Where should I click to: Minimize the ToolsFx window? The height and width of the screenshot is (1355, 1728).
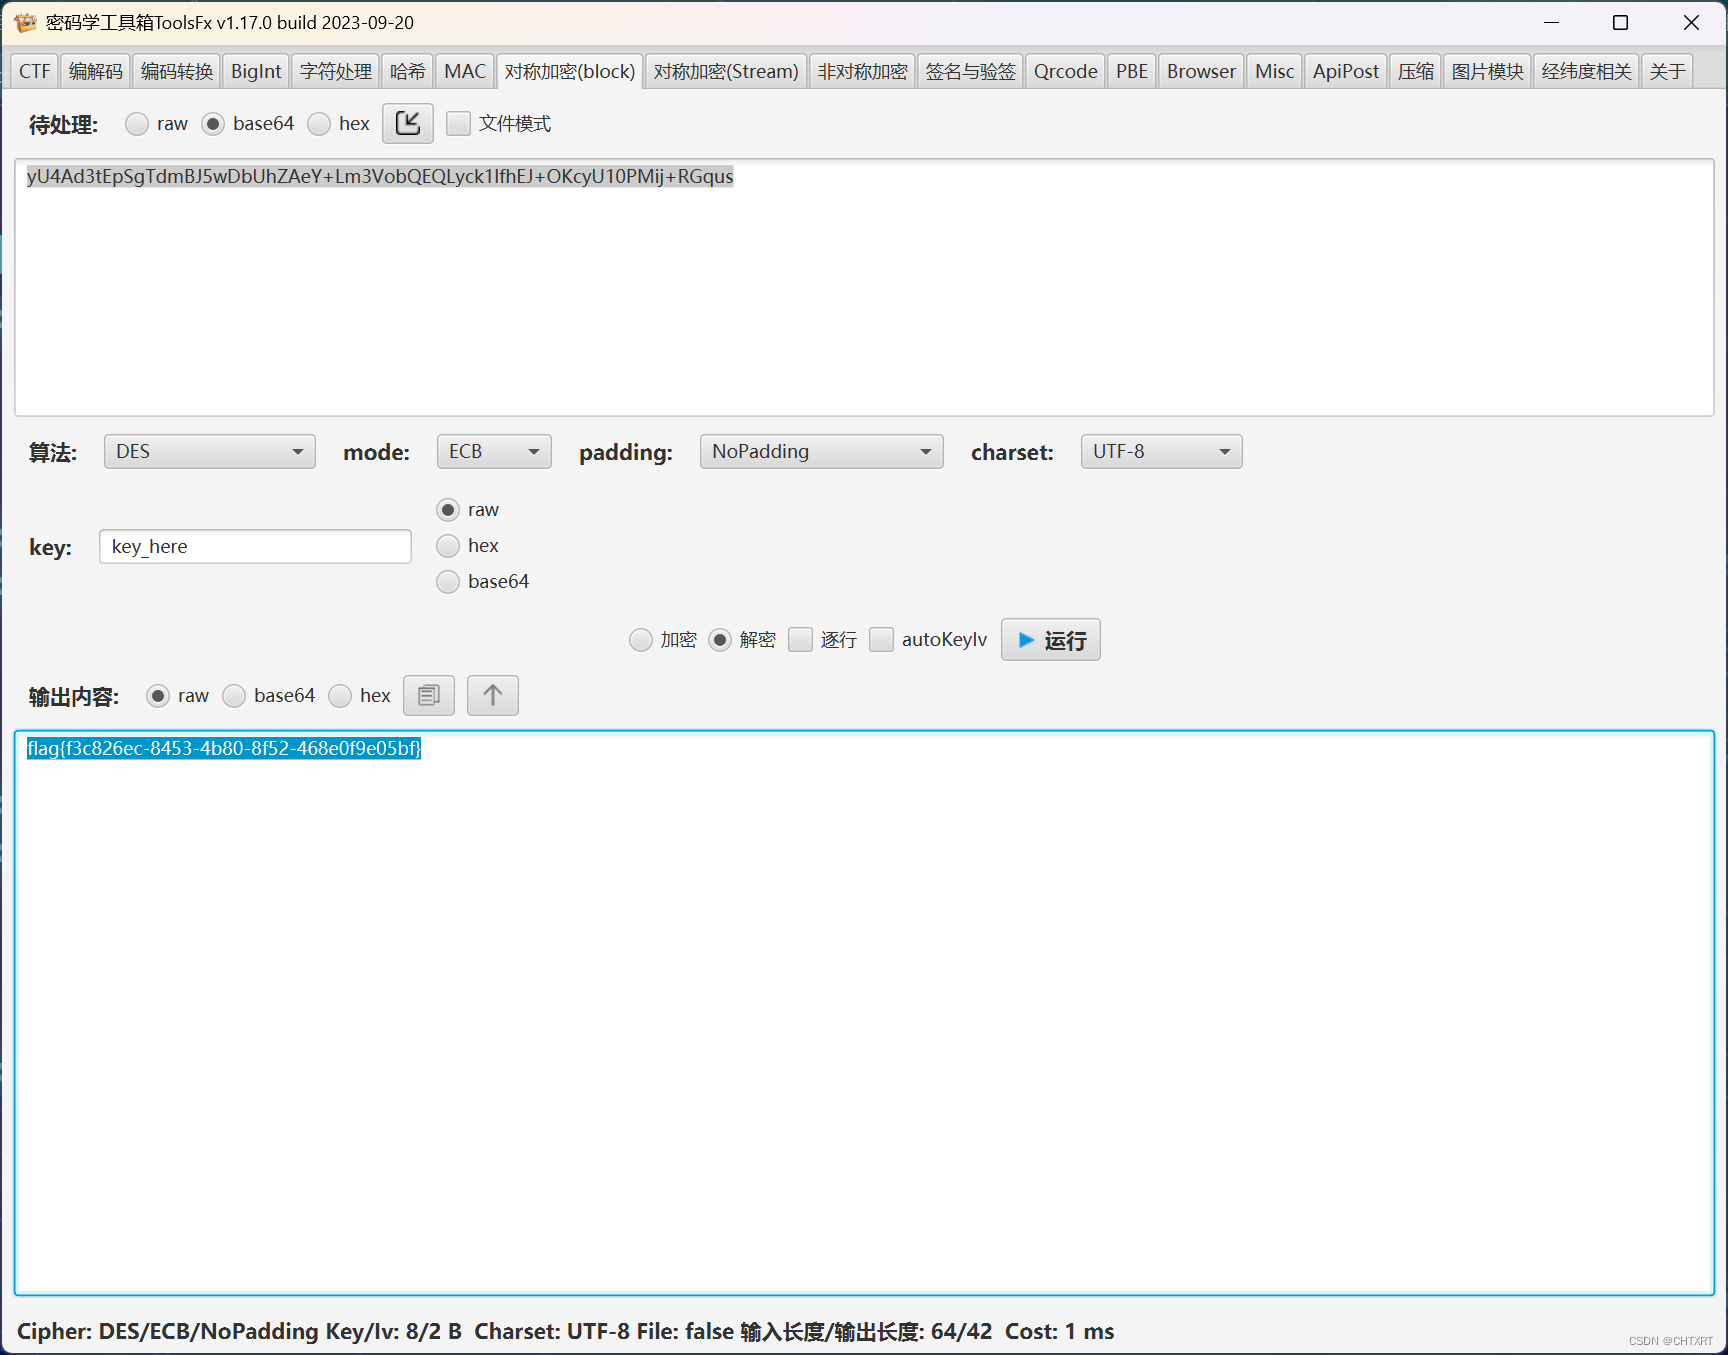pyautogui.click(x=1552, y=22)
